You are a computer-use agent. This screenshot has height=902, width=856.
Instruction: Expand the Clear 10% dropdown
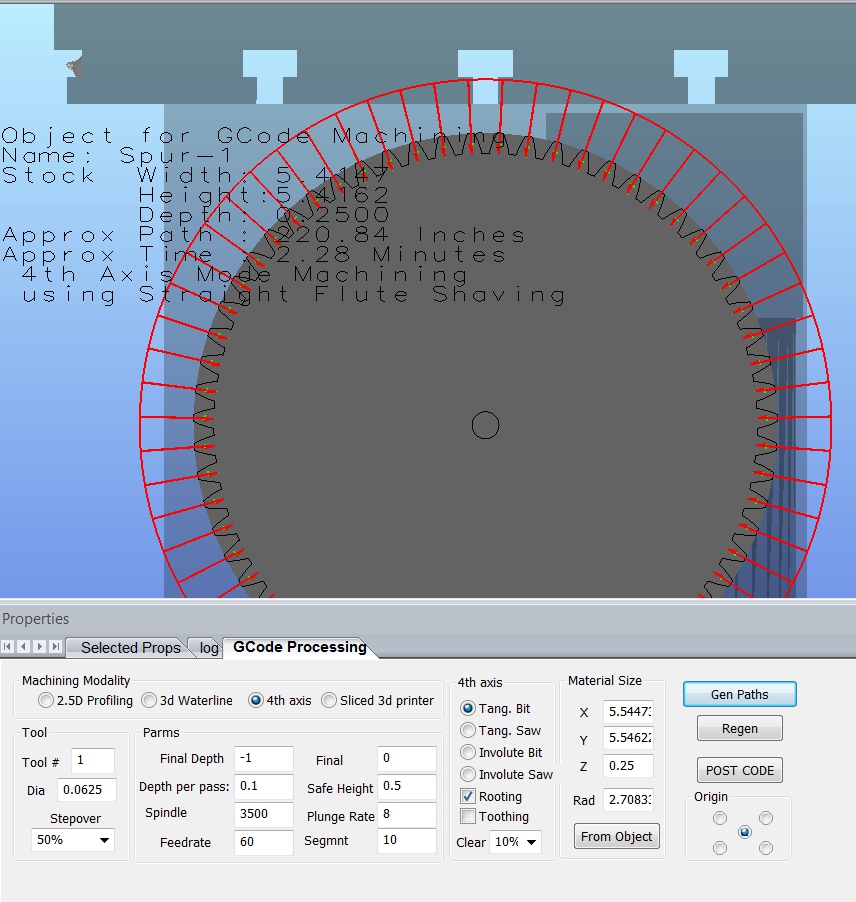515,842
